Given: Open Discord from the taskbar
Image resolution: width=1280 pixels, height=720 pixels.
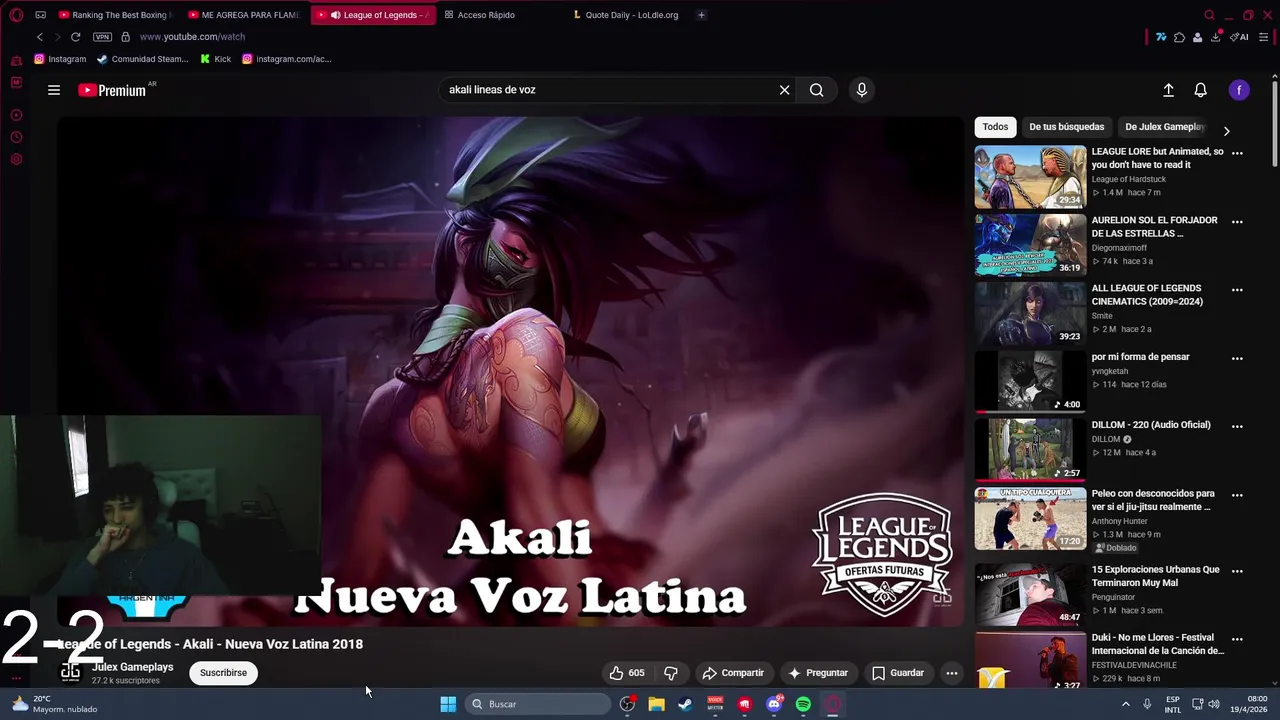Looking at the screenshot, I should point(774,704).
